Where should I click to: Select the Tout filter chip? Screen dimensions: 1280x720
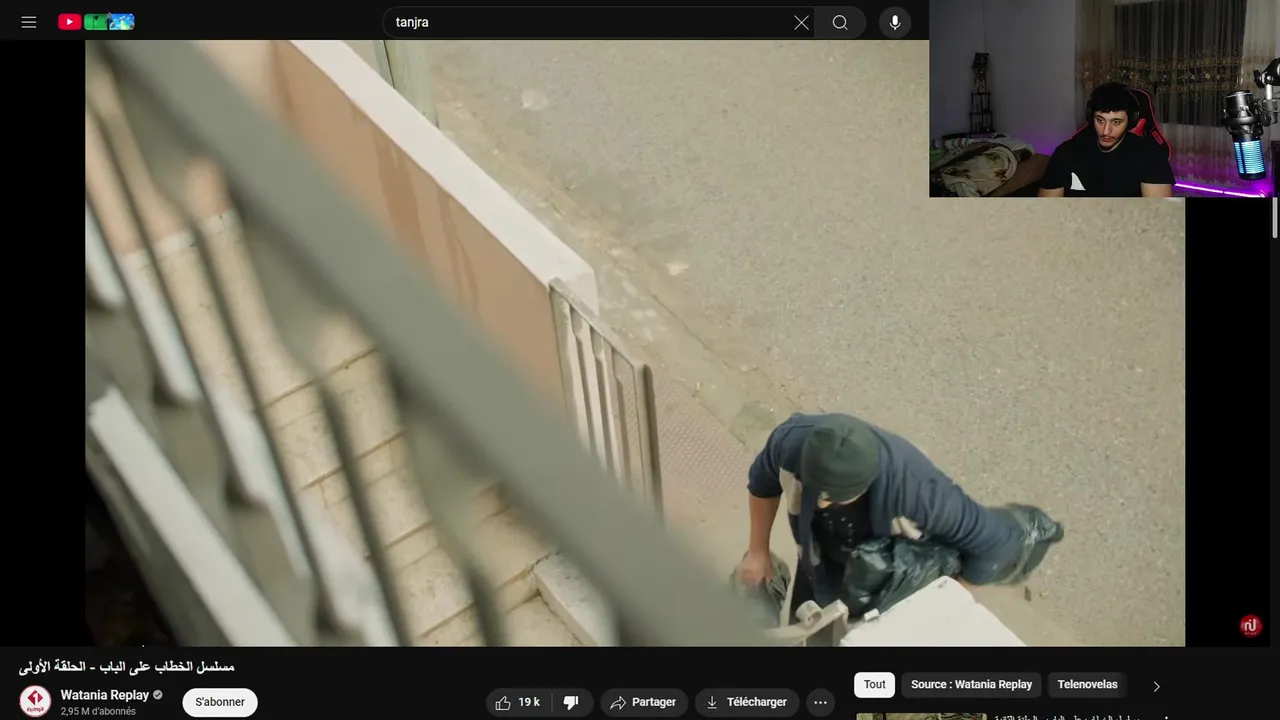click(875, 685)
